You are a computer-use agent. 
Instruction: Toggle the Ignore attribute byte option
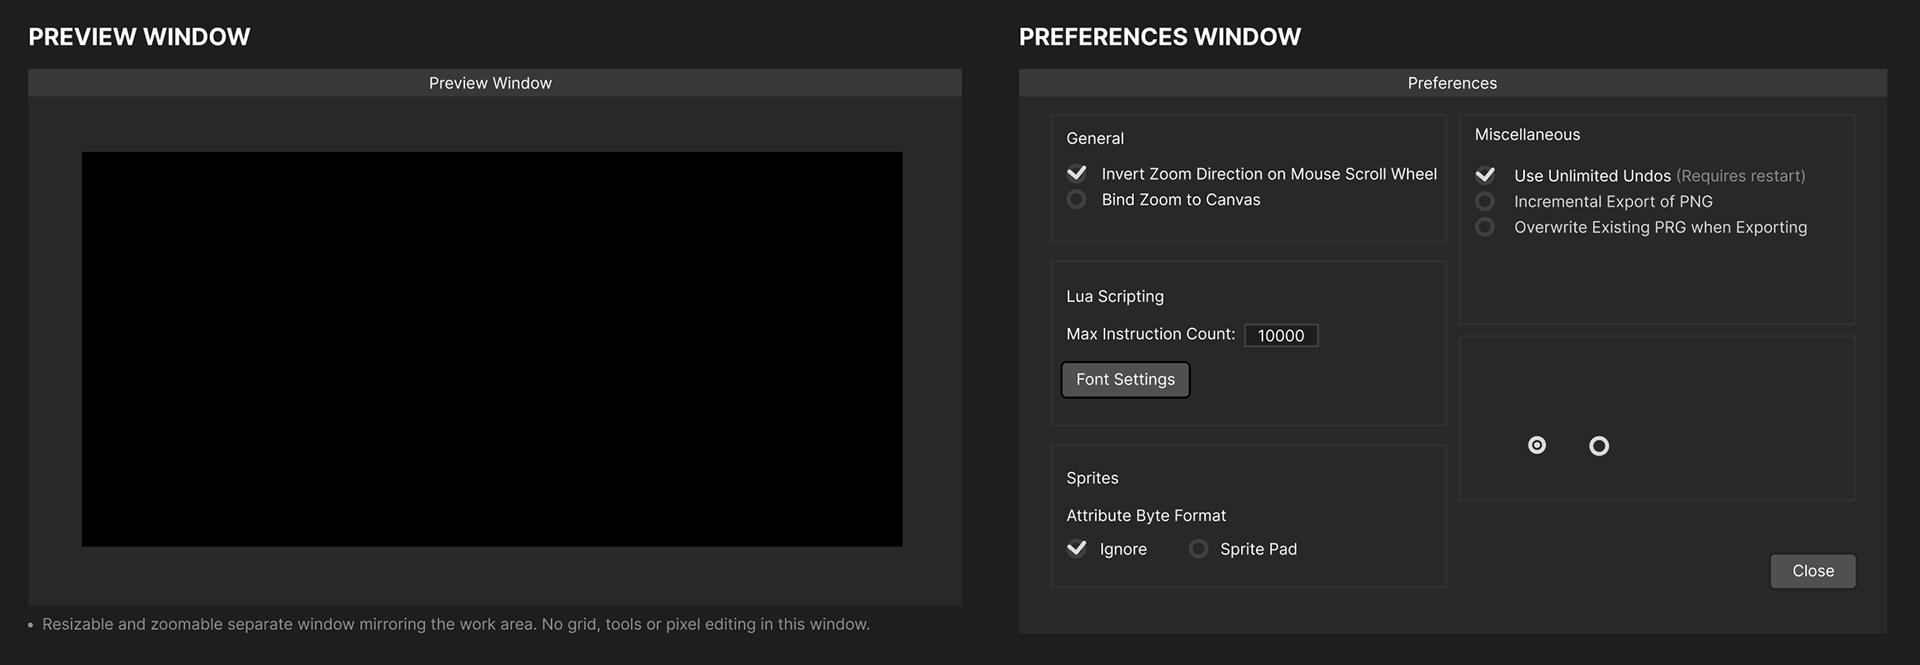(1077, 548)
